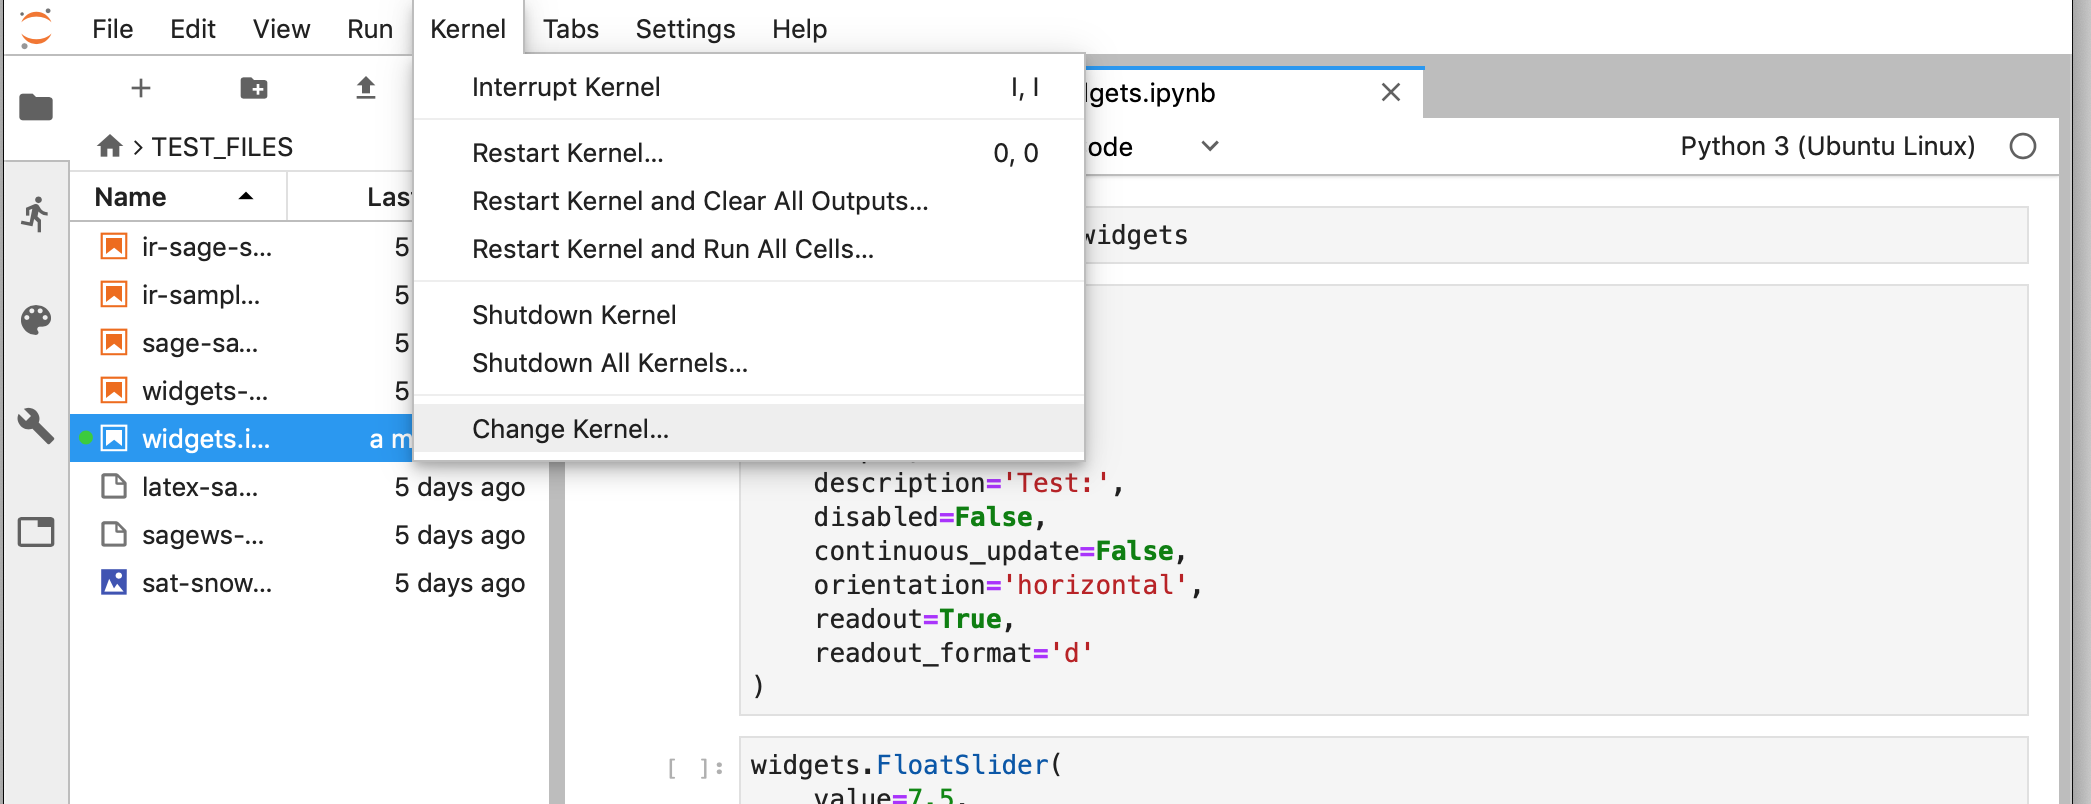Viewport: 2091px width, 804px height.
Task: Click the New Launcher plus icon
Action: (141, 88)
